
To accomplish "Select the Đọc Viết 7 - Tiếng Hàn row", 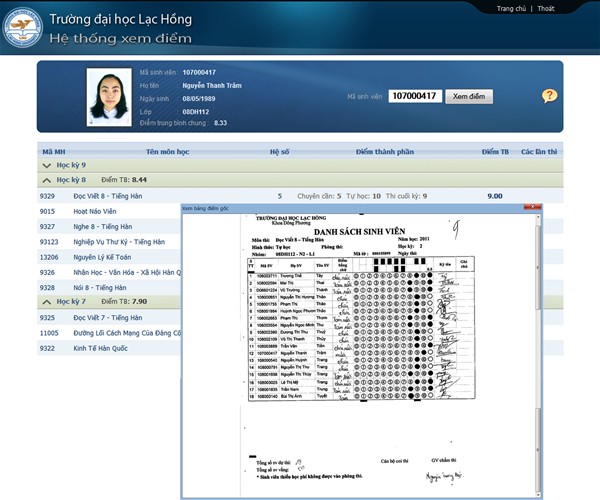I will (x=110, y=317).
